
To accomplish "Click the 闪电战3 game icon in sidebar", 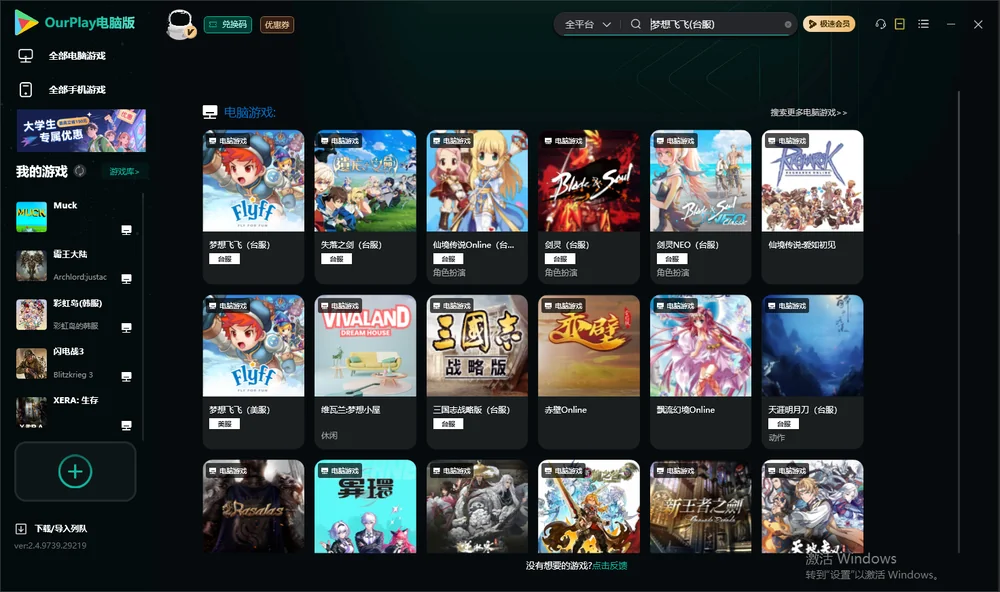I will point(31,364).
